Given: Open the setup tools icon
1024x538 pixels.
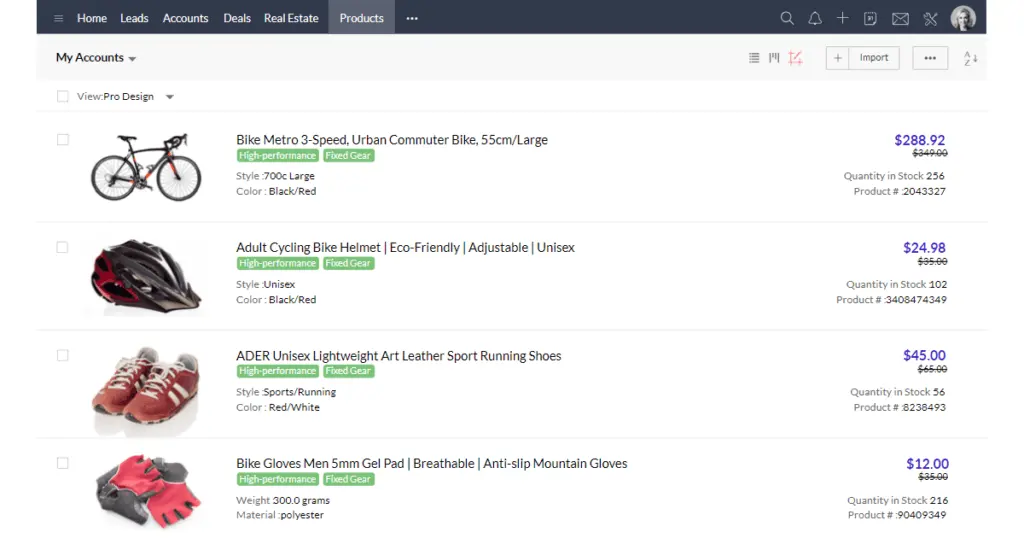Looking at the screenshot, I should (931, 19).
